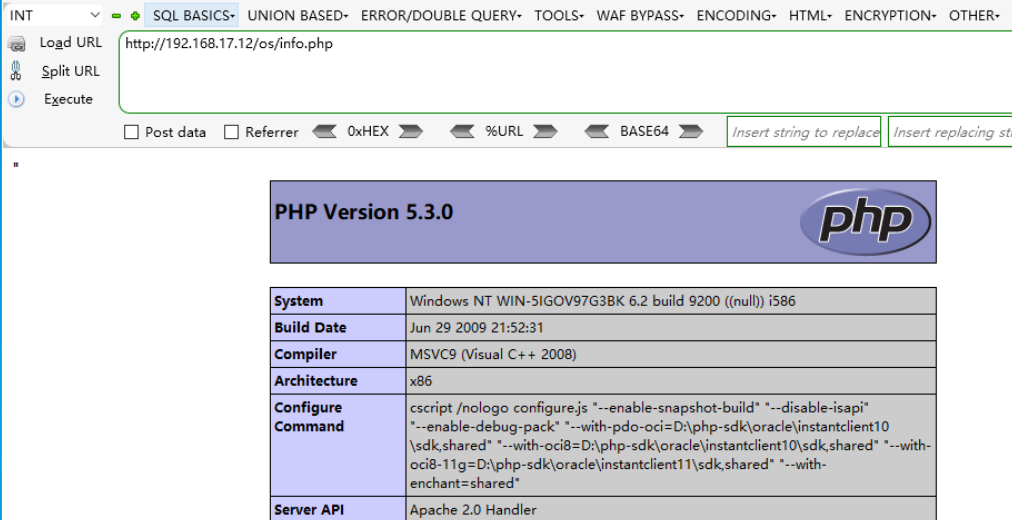Image resolution: width=1012 pixels, height=520 pixels.
Task: Click the Split URL scissors icon
Action: [x=16, y=71]
